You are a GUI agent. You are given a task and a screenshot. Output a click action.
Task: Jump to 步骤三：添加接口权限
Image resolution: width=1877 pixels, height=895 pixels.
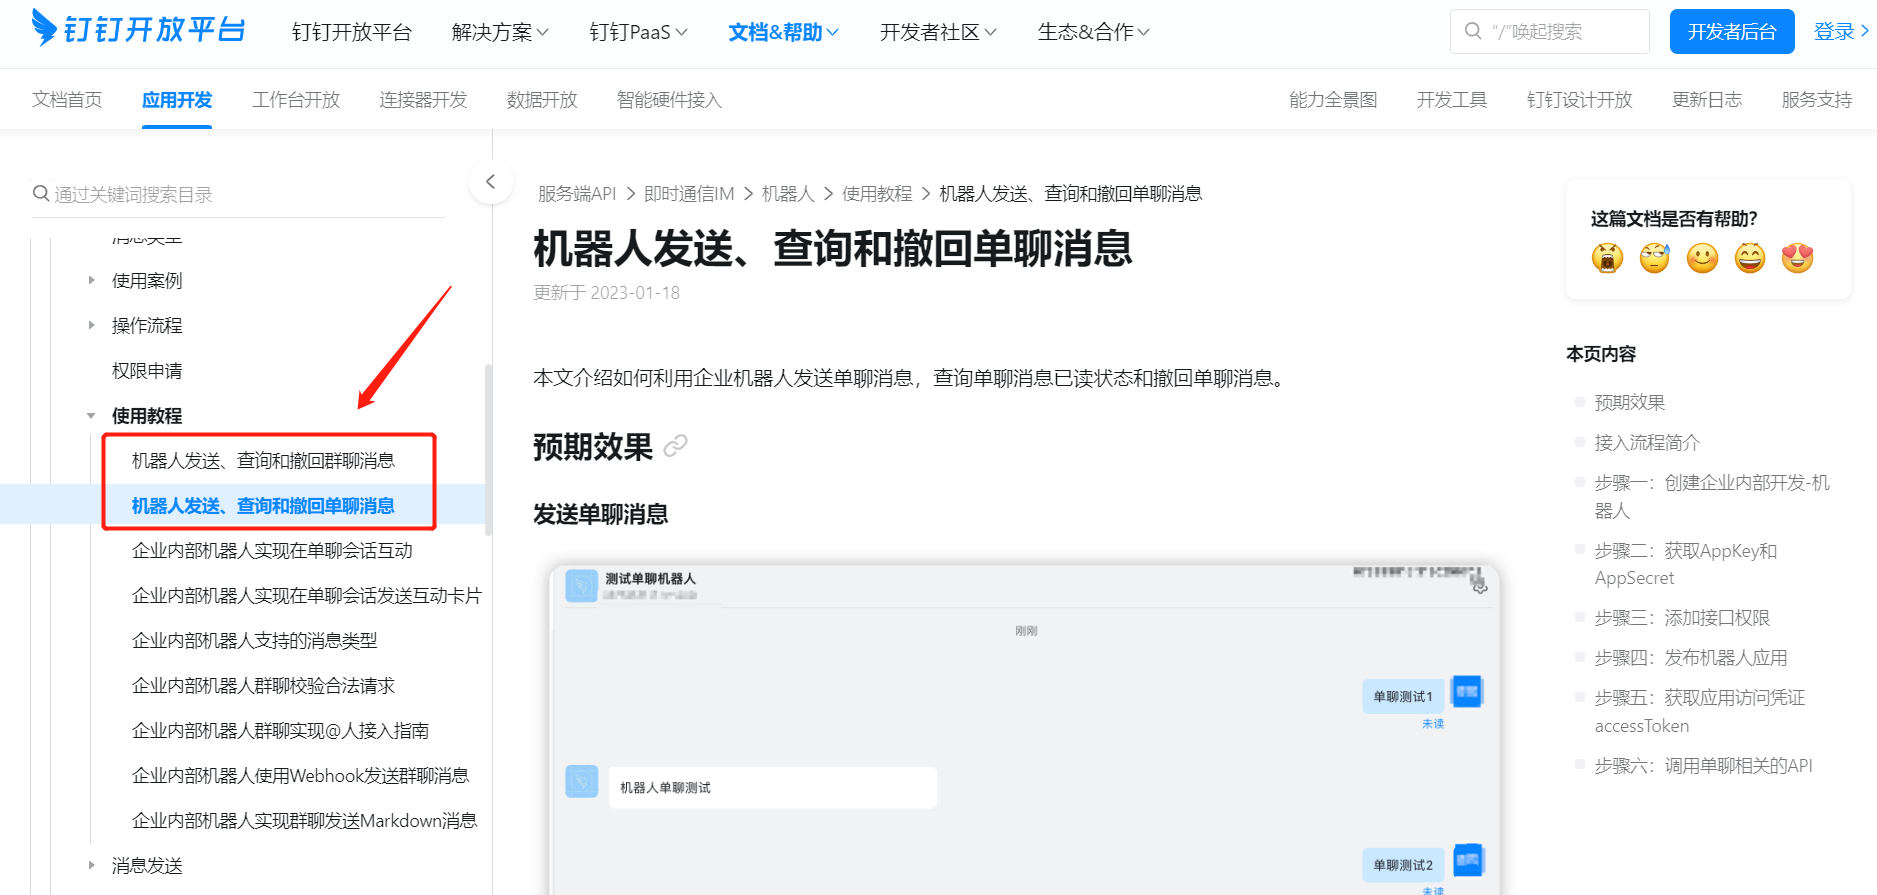pos(1682,618)
